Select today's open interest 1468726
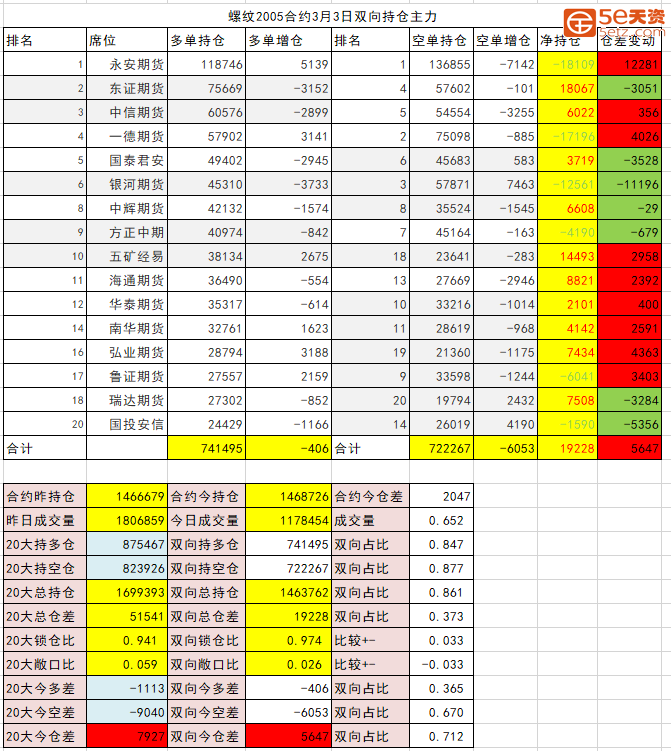The width and height of the screenshot is (671, 751). [288, 496]
